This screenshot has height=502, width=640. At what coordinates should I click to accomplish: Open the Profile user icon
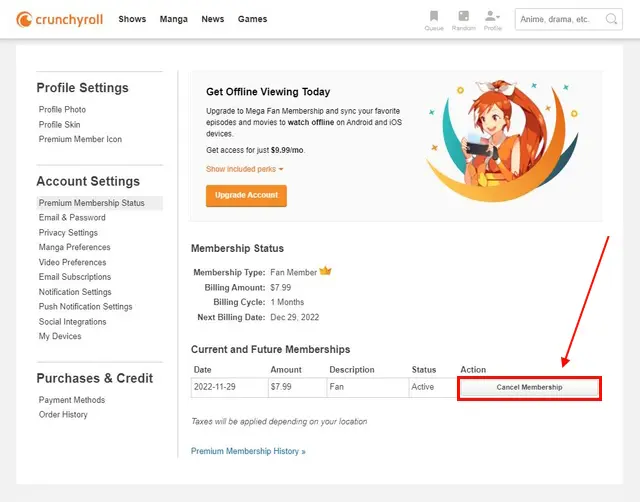coord(492,19)
